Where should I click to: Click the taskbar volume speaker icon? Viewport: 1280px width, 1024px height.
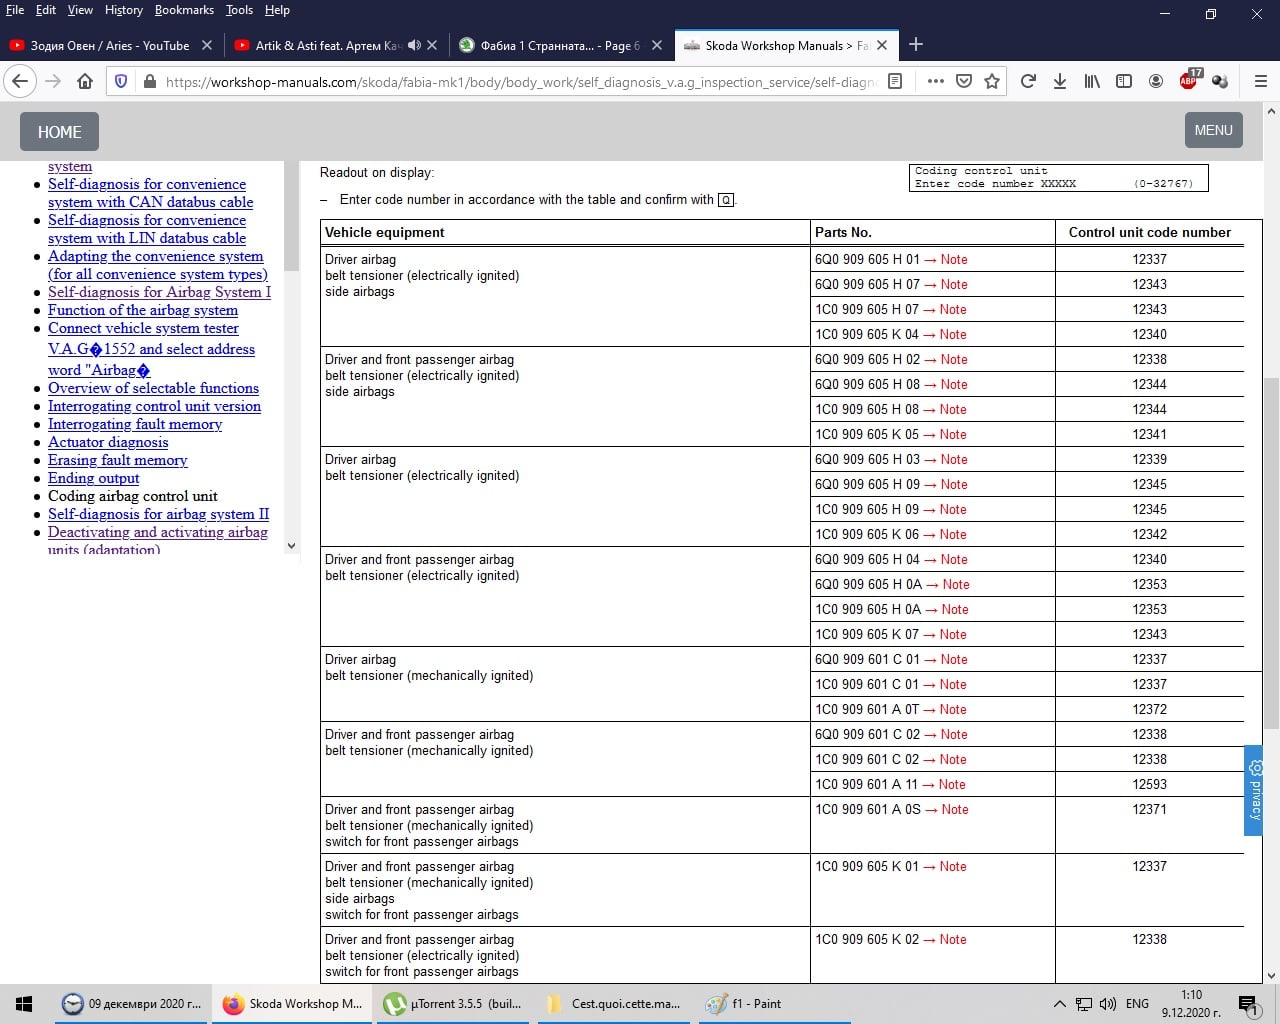[1108, 1004]
